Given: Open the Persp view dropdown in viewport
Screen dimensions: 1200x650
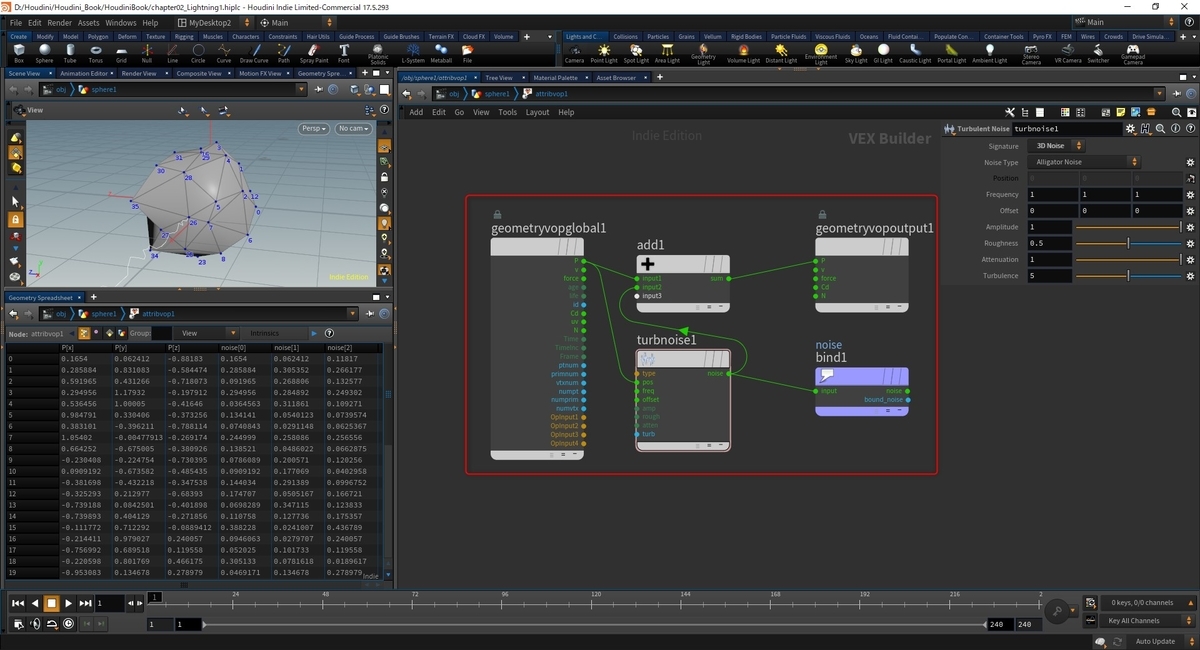Looking at the screenshot, I should click(x=314, y=128).
